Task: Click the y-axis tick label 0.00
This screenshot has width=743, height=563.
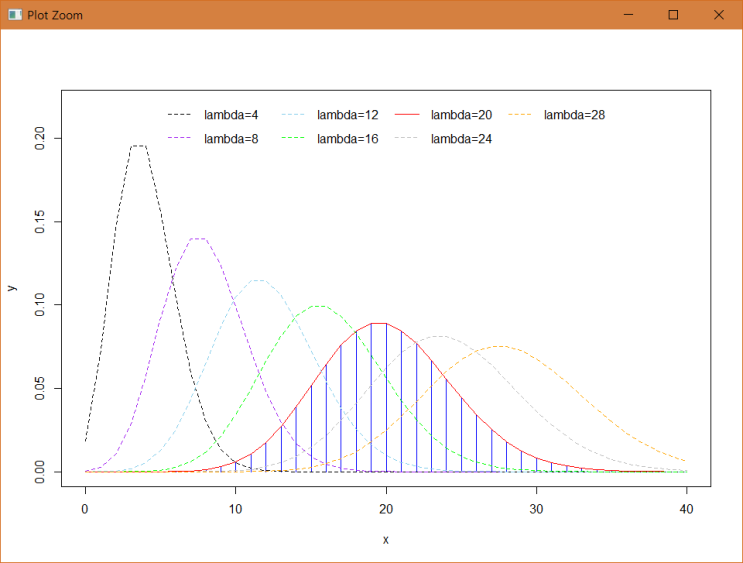Action: pos(40,472)
